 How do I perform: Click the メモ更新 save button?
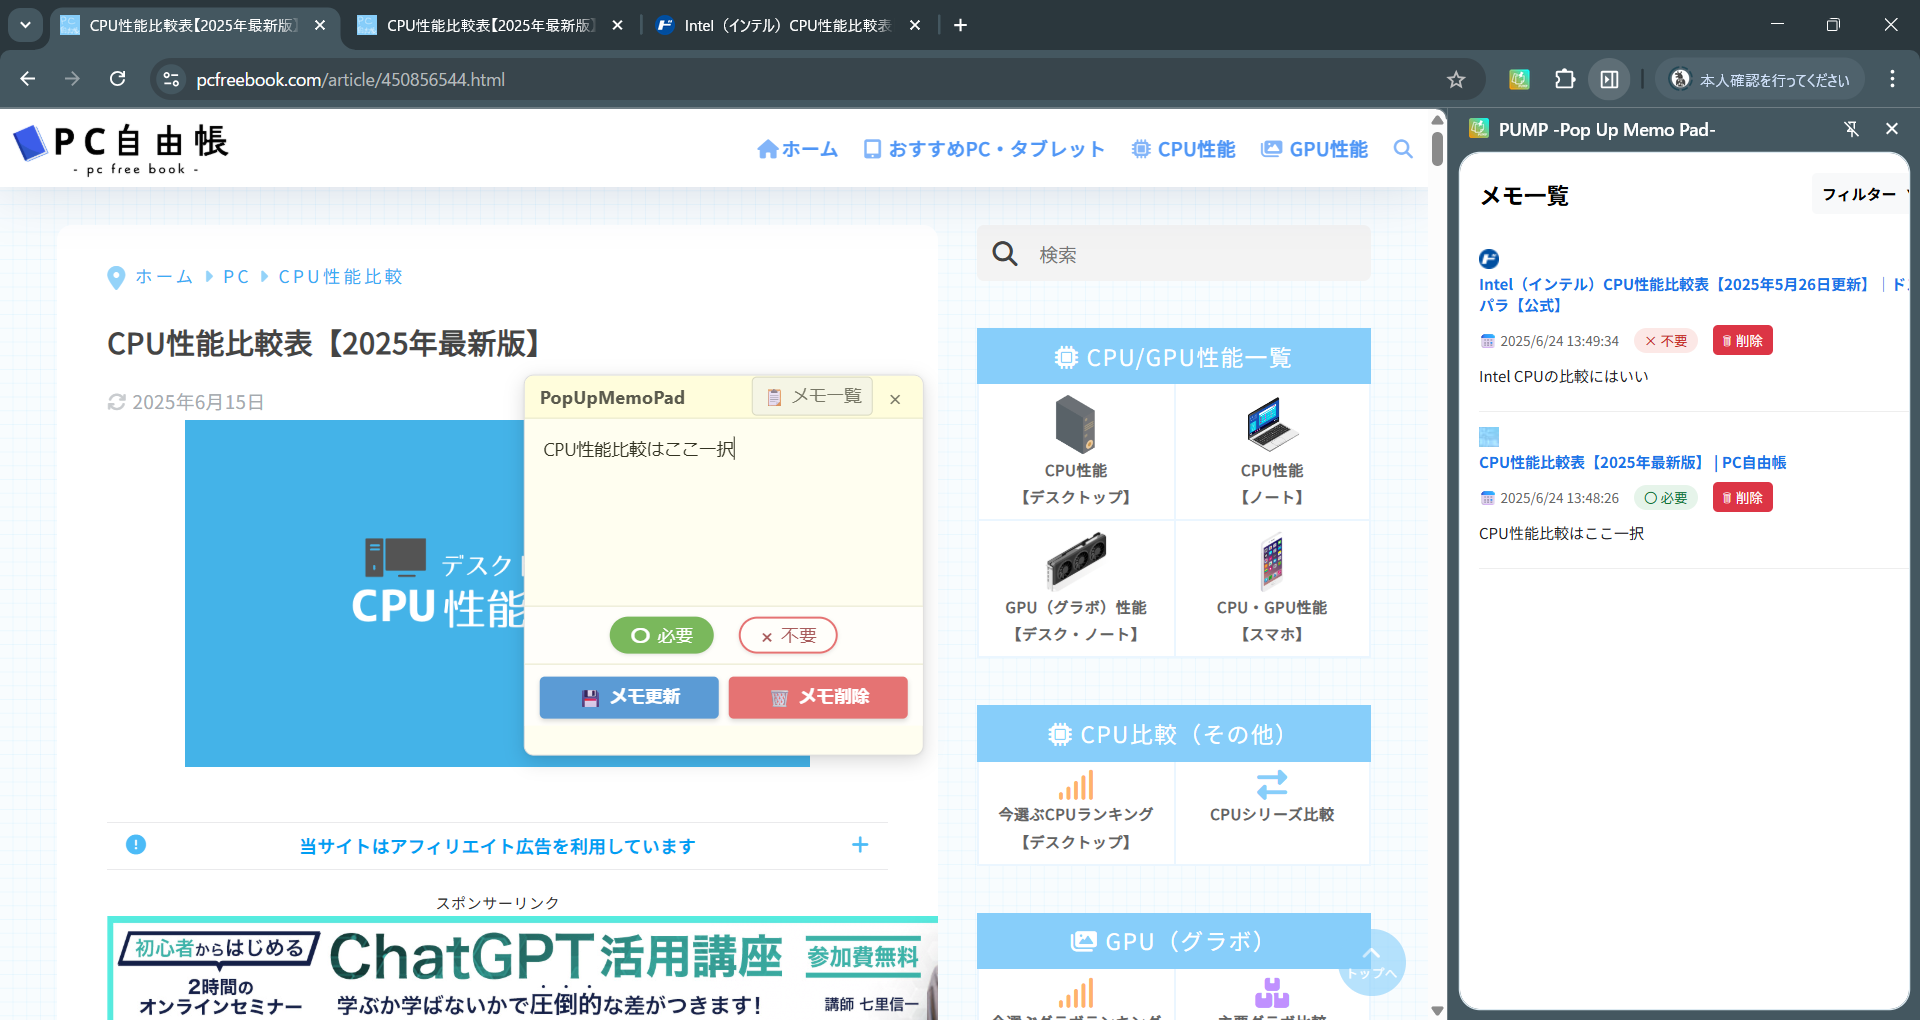coord(629,697)
